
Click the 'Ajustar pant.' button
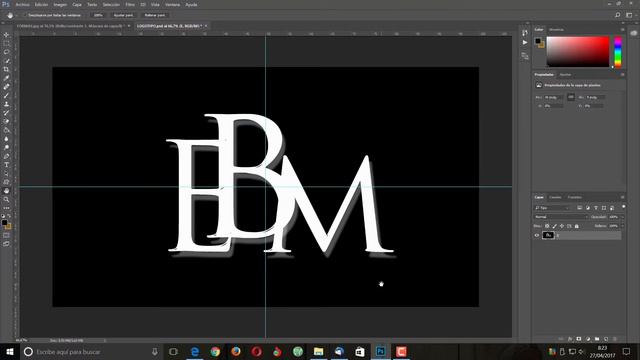click(123, 15)
